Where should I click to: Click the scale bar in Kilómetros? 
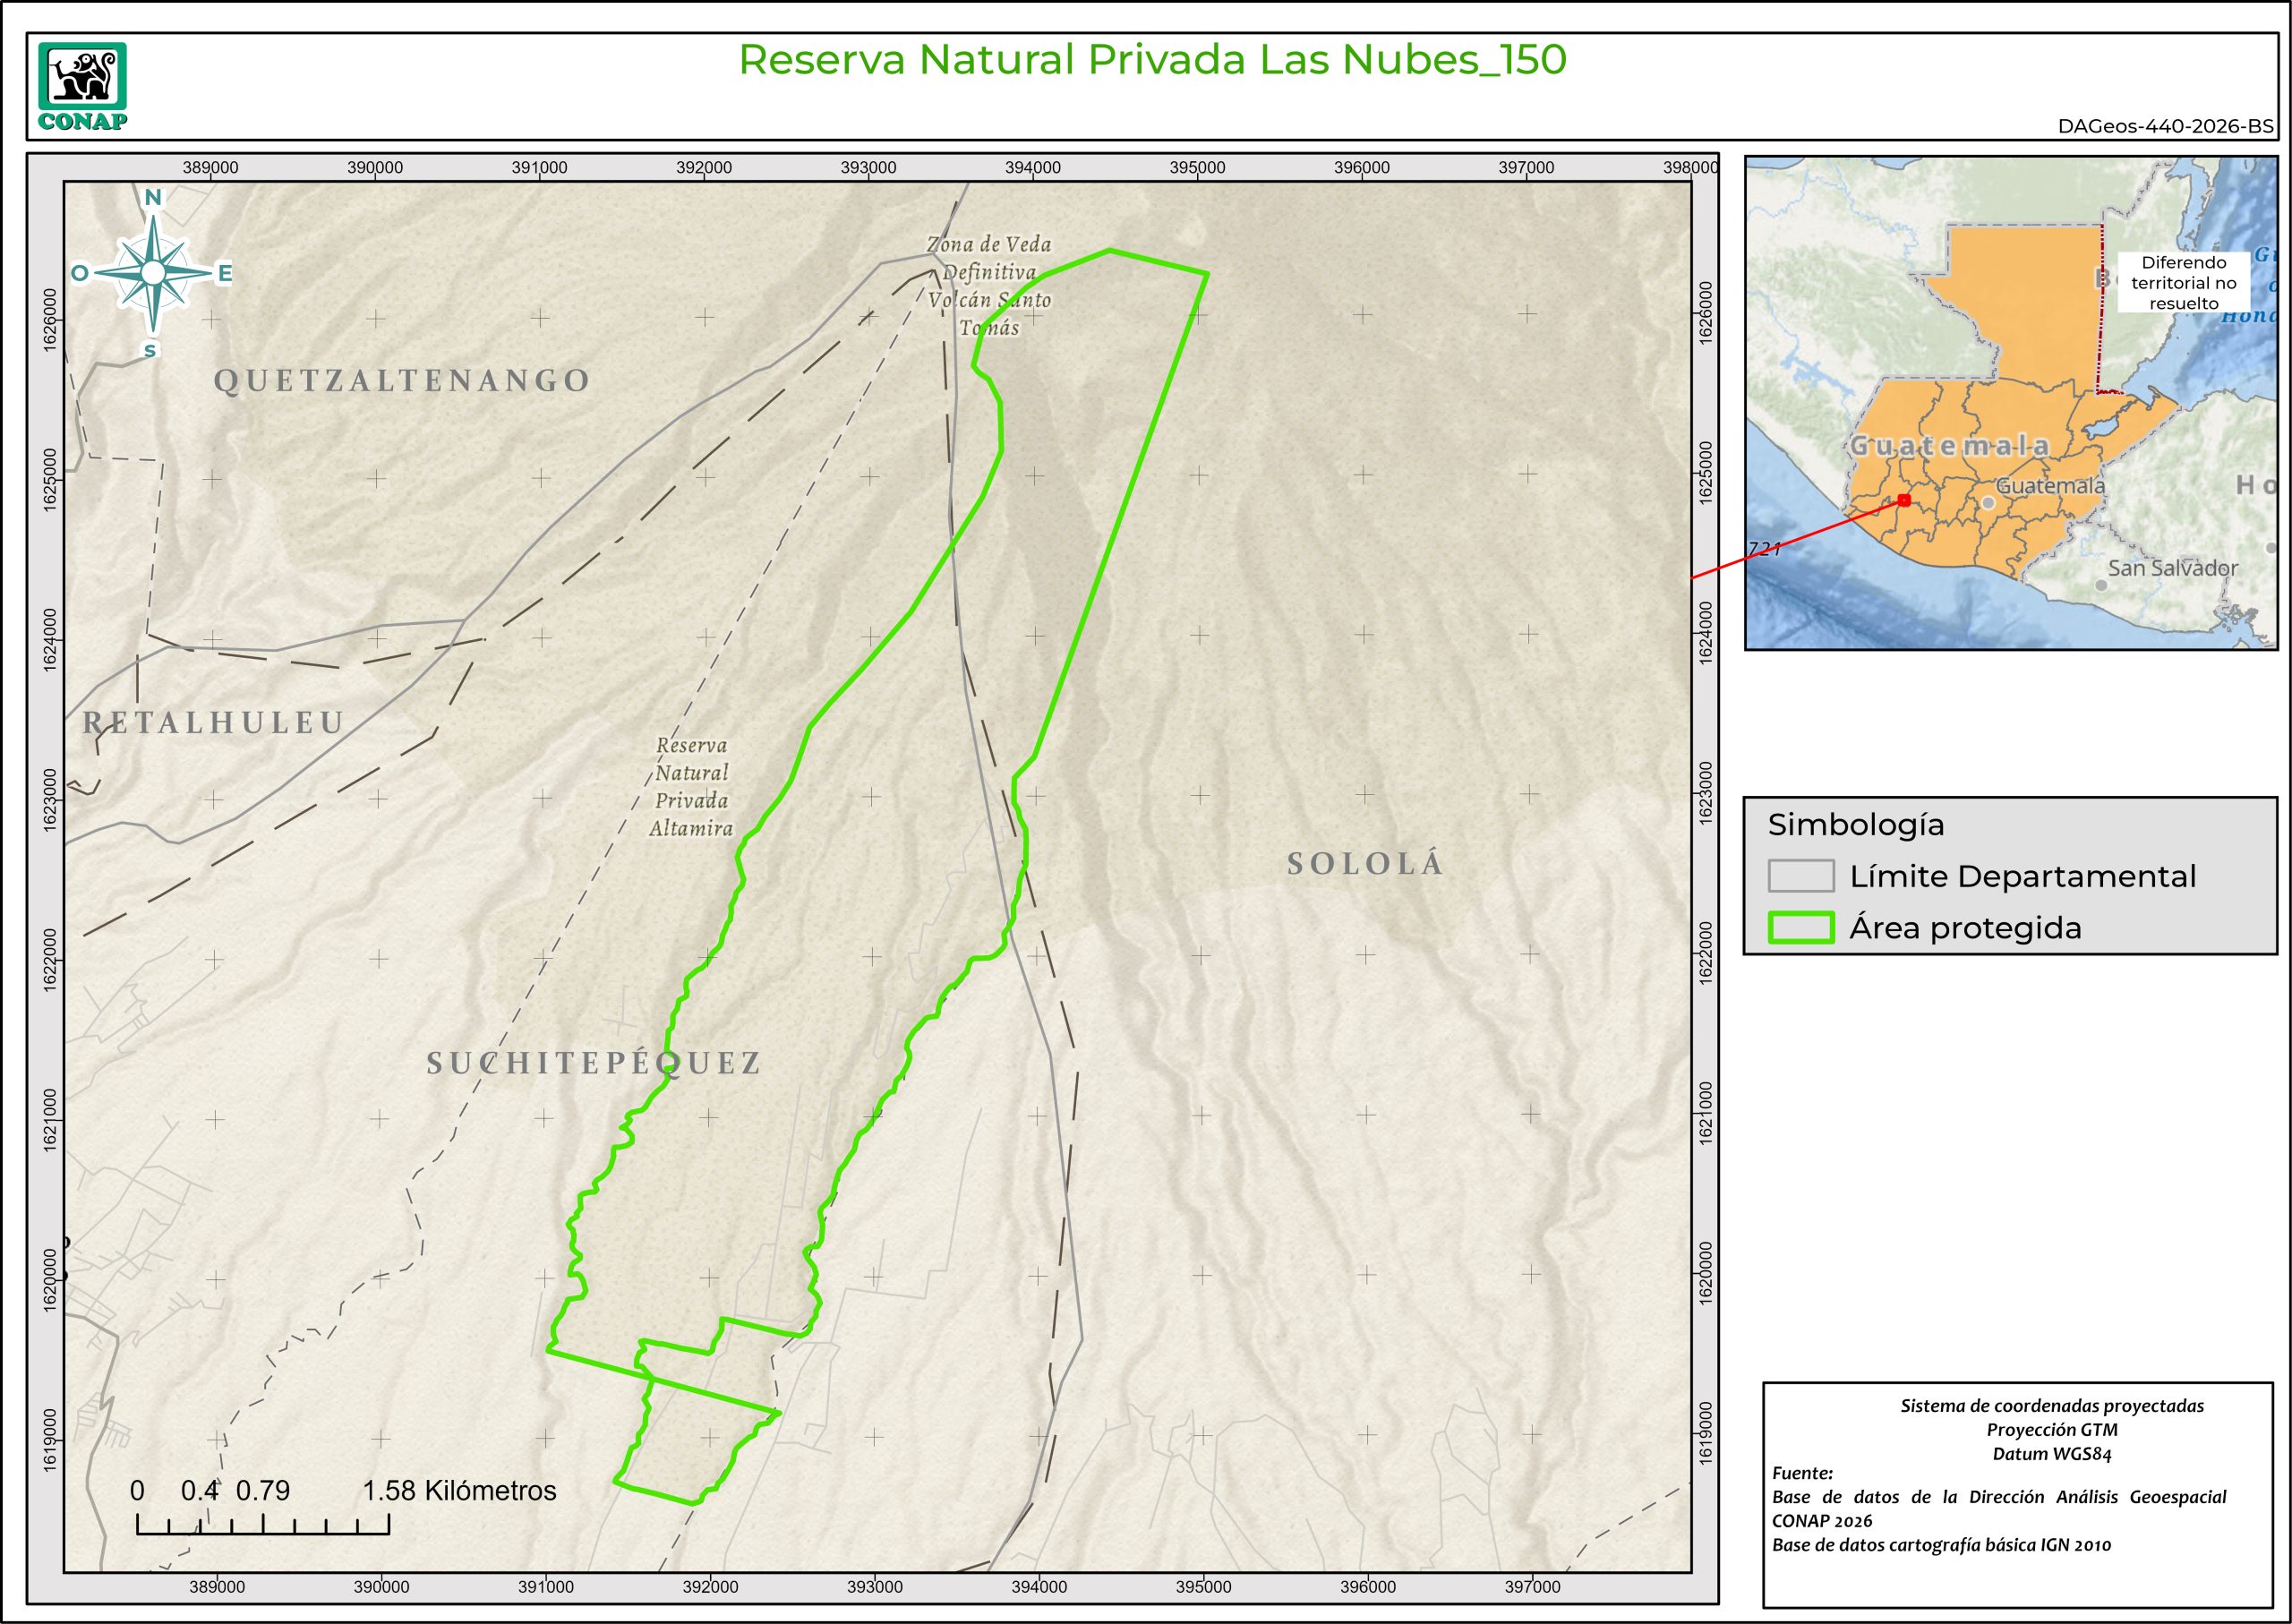coord(263,1523)
